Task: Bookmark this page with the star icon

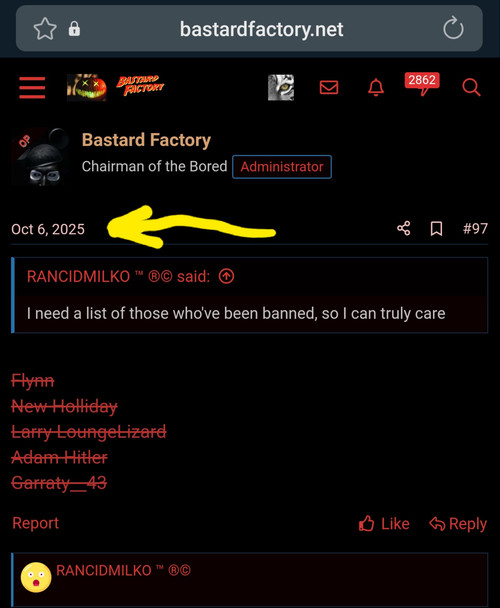Action: 45,29
